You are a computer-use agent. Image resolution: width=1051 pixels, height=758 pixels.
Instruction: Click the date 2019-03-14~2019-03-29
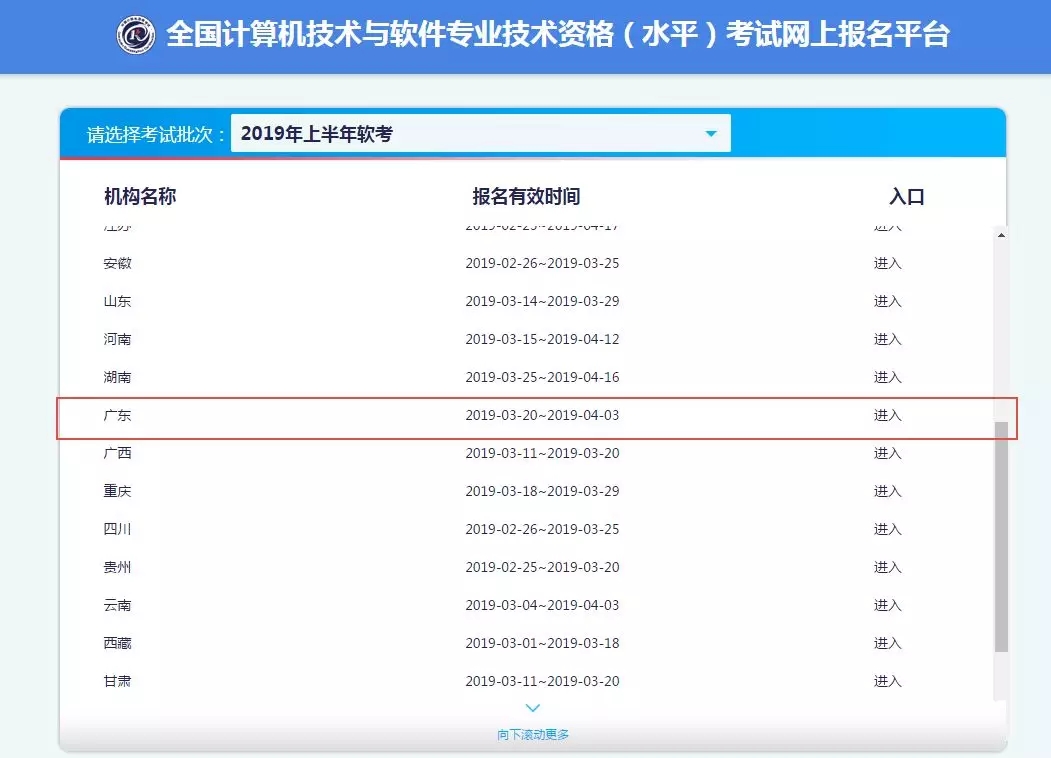pos(542,302)
